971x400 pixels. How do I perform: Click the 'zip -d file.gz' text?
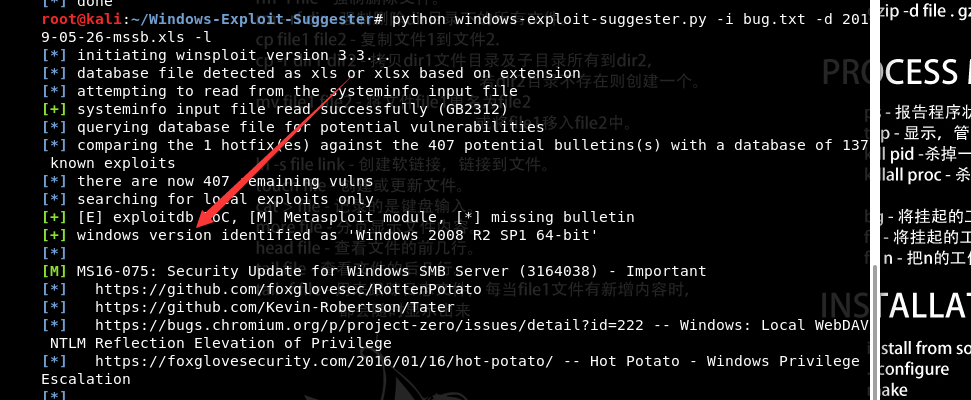pyautogui.click(x=926, y=12)
